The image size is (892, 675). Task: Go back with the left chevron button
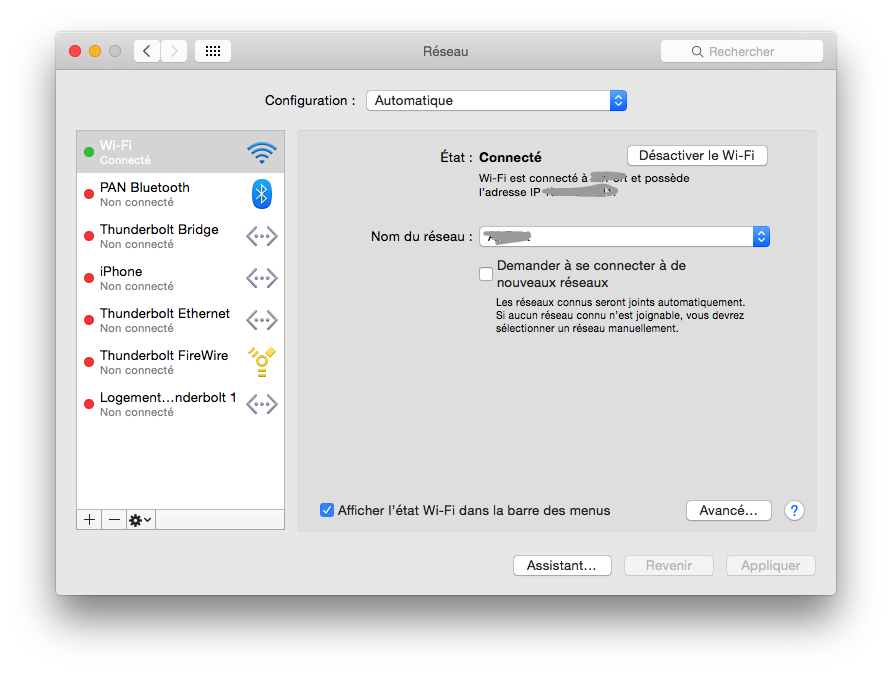147,51
